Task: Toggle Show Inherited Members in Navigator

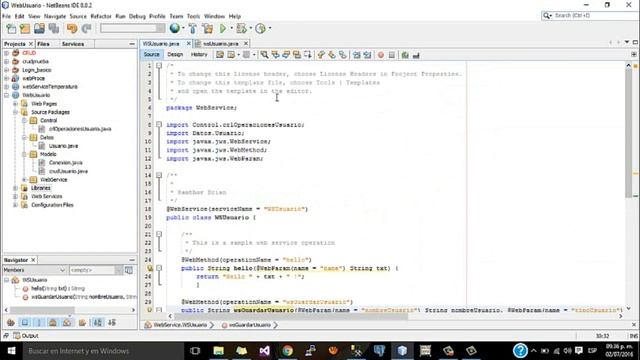Action: pos(11,322)
